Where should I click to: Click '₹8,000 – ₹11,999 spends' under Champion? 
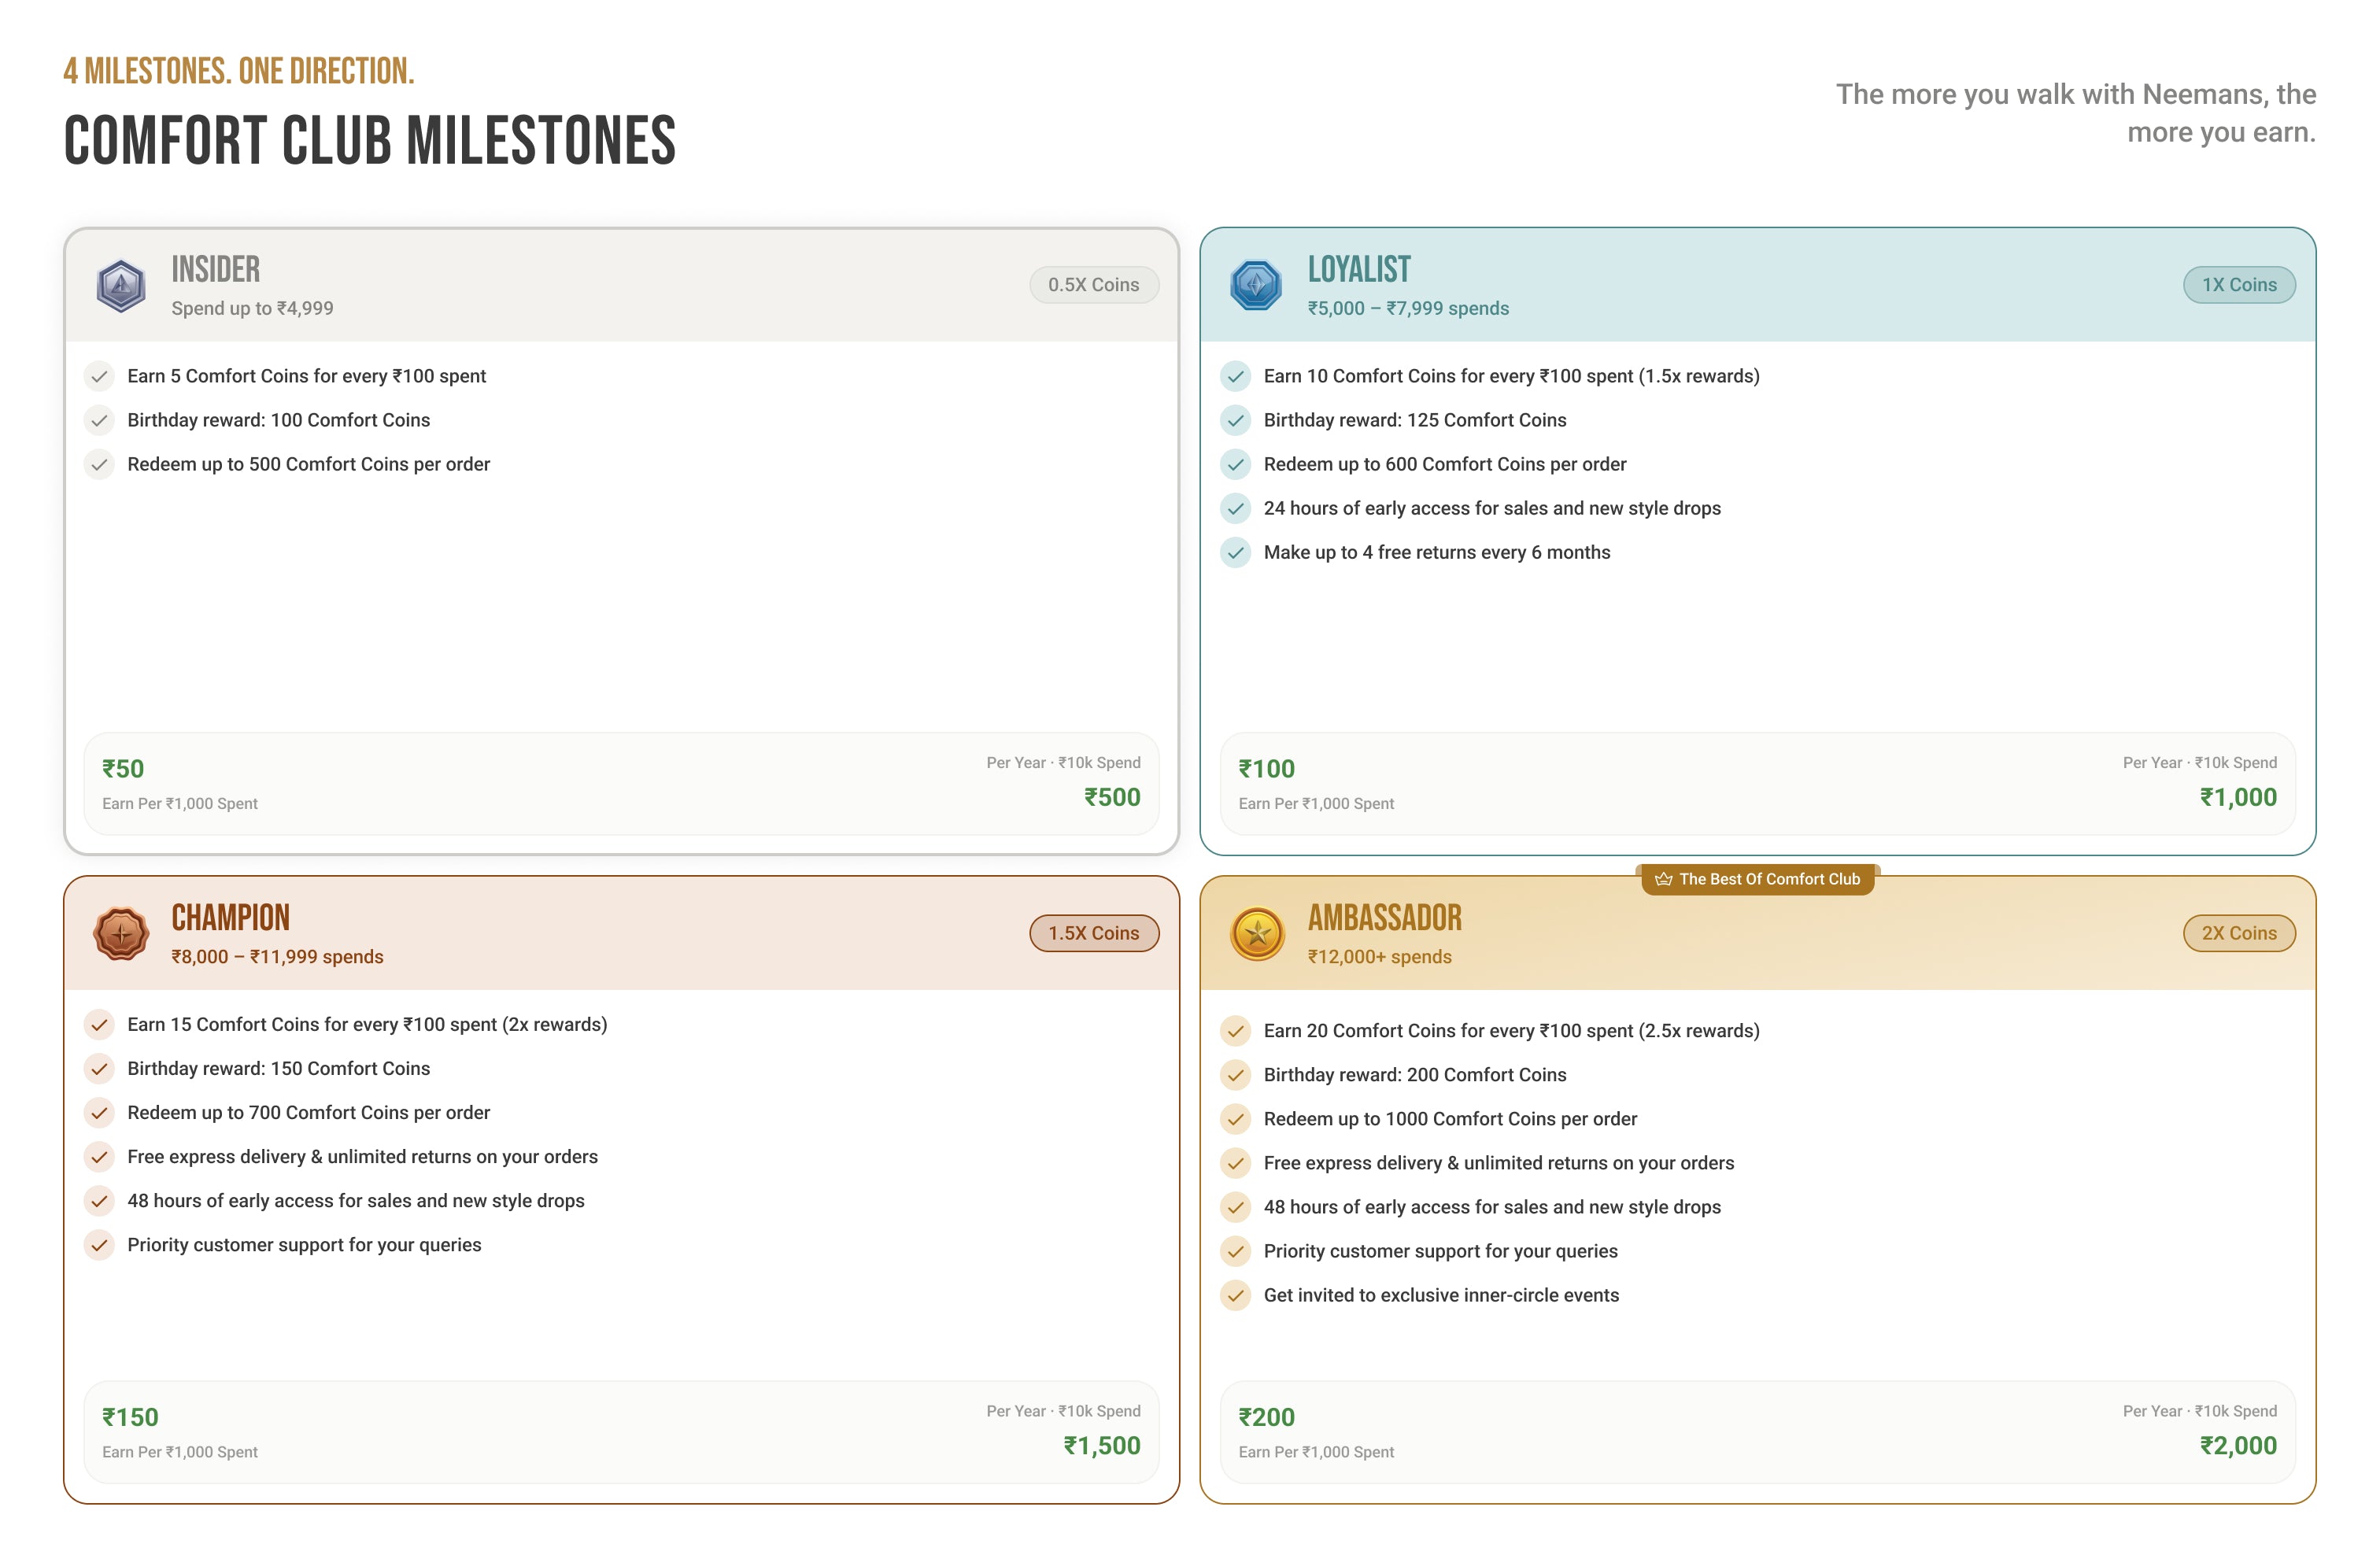tap(277, 957)
